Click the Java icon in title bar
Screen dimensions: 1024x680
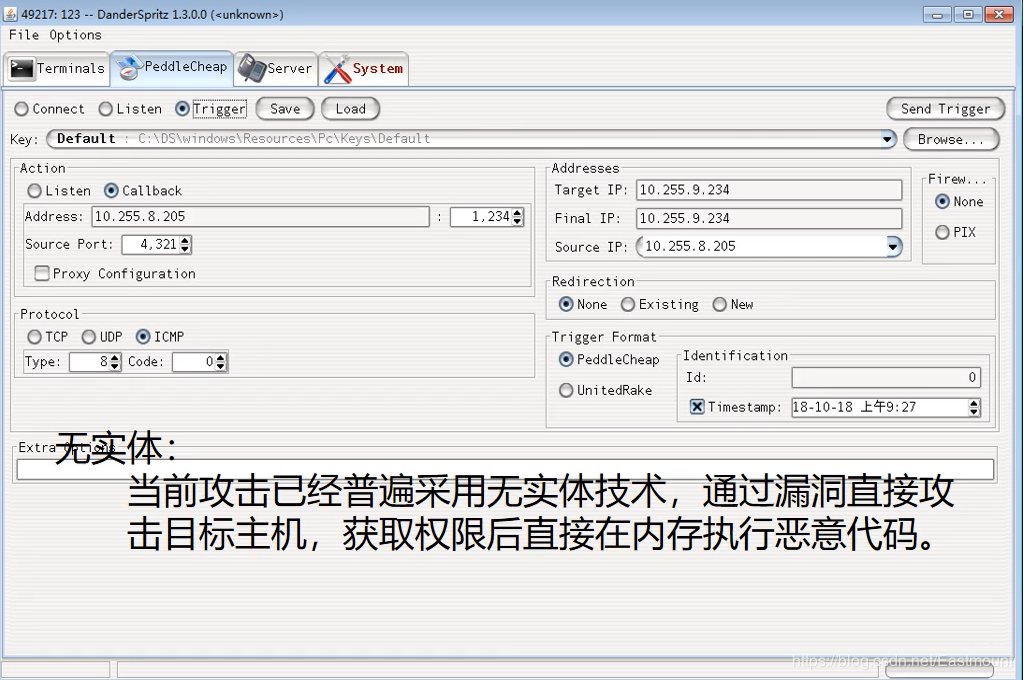(x=10, y=14)
